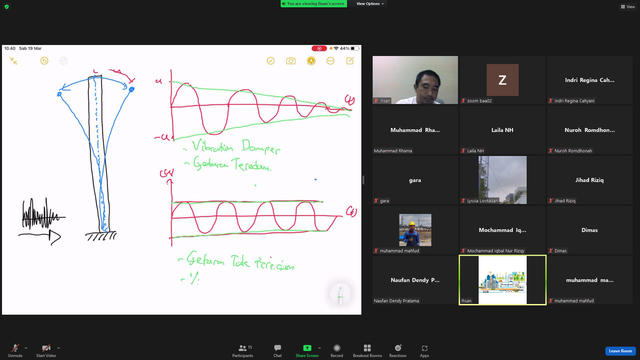This screenshot has width=640, height=360.
Task: Open Breakout Rooms
Action: click(x=367, y=350)
